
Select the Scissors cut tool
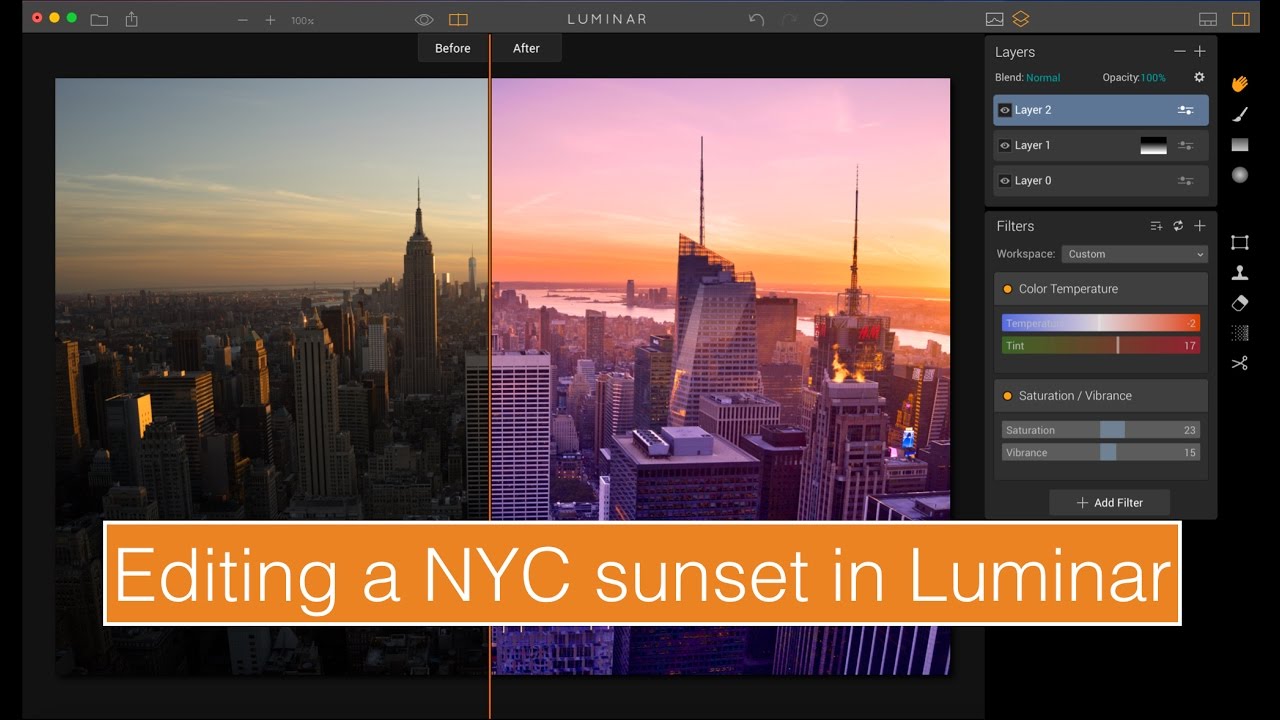1240,363
